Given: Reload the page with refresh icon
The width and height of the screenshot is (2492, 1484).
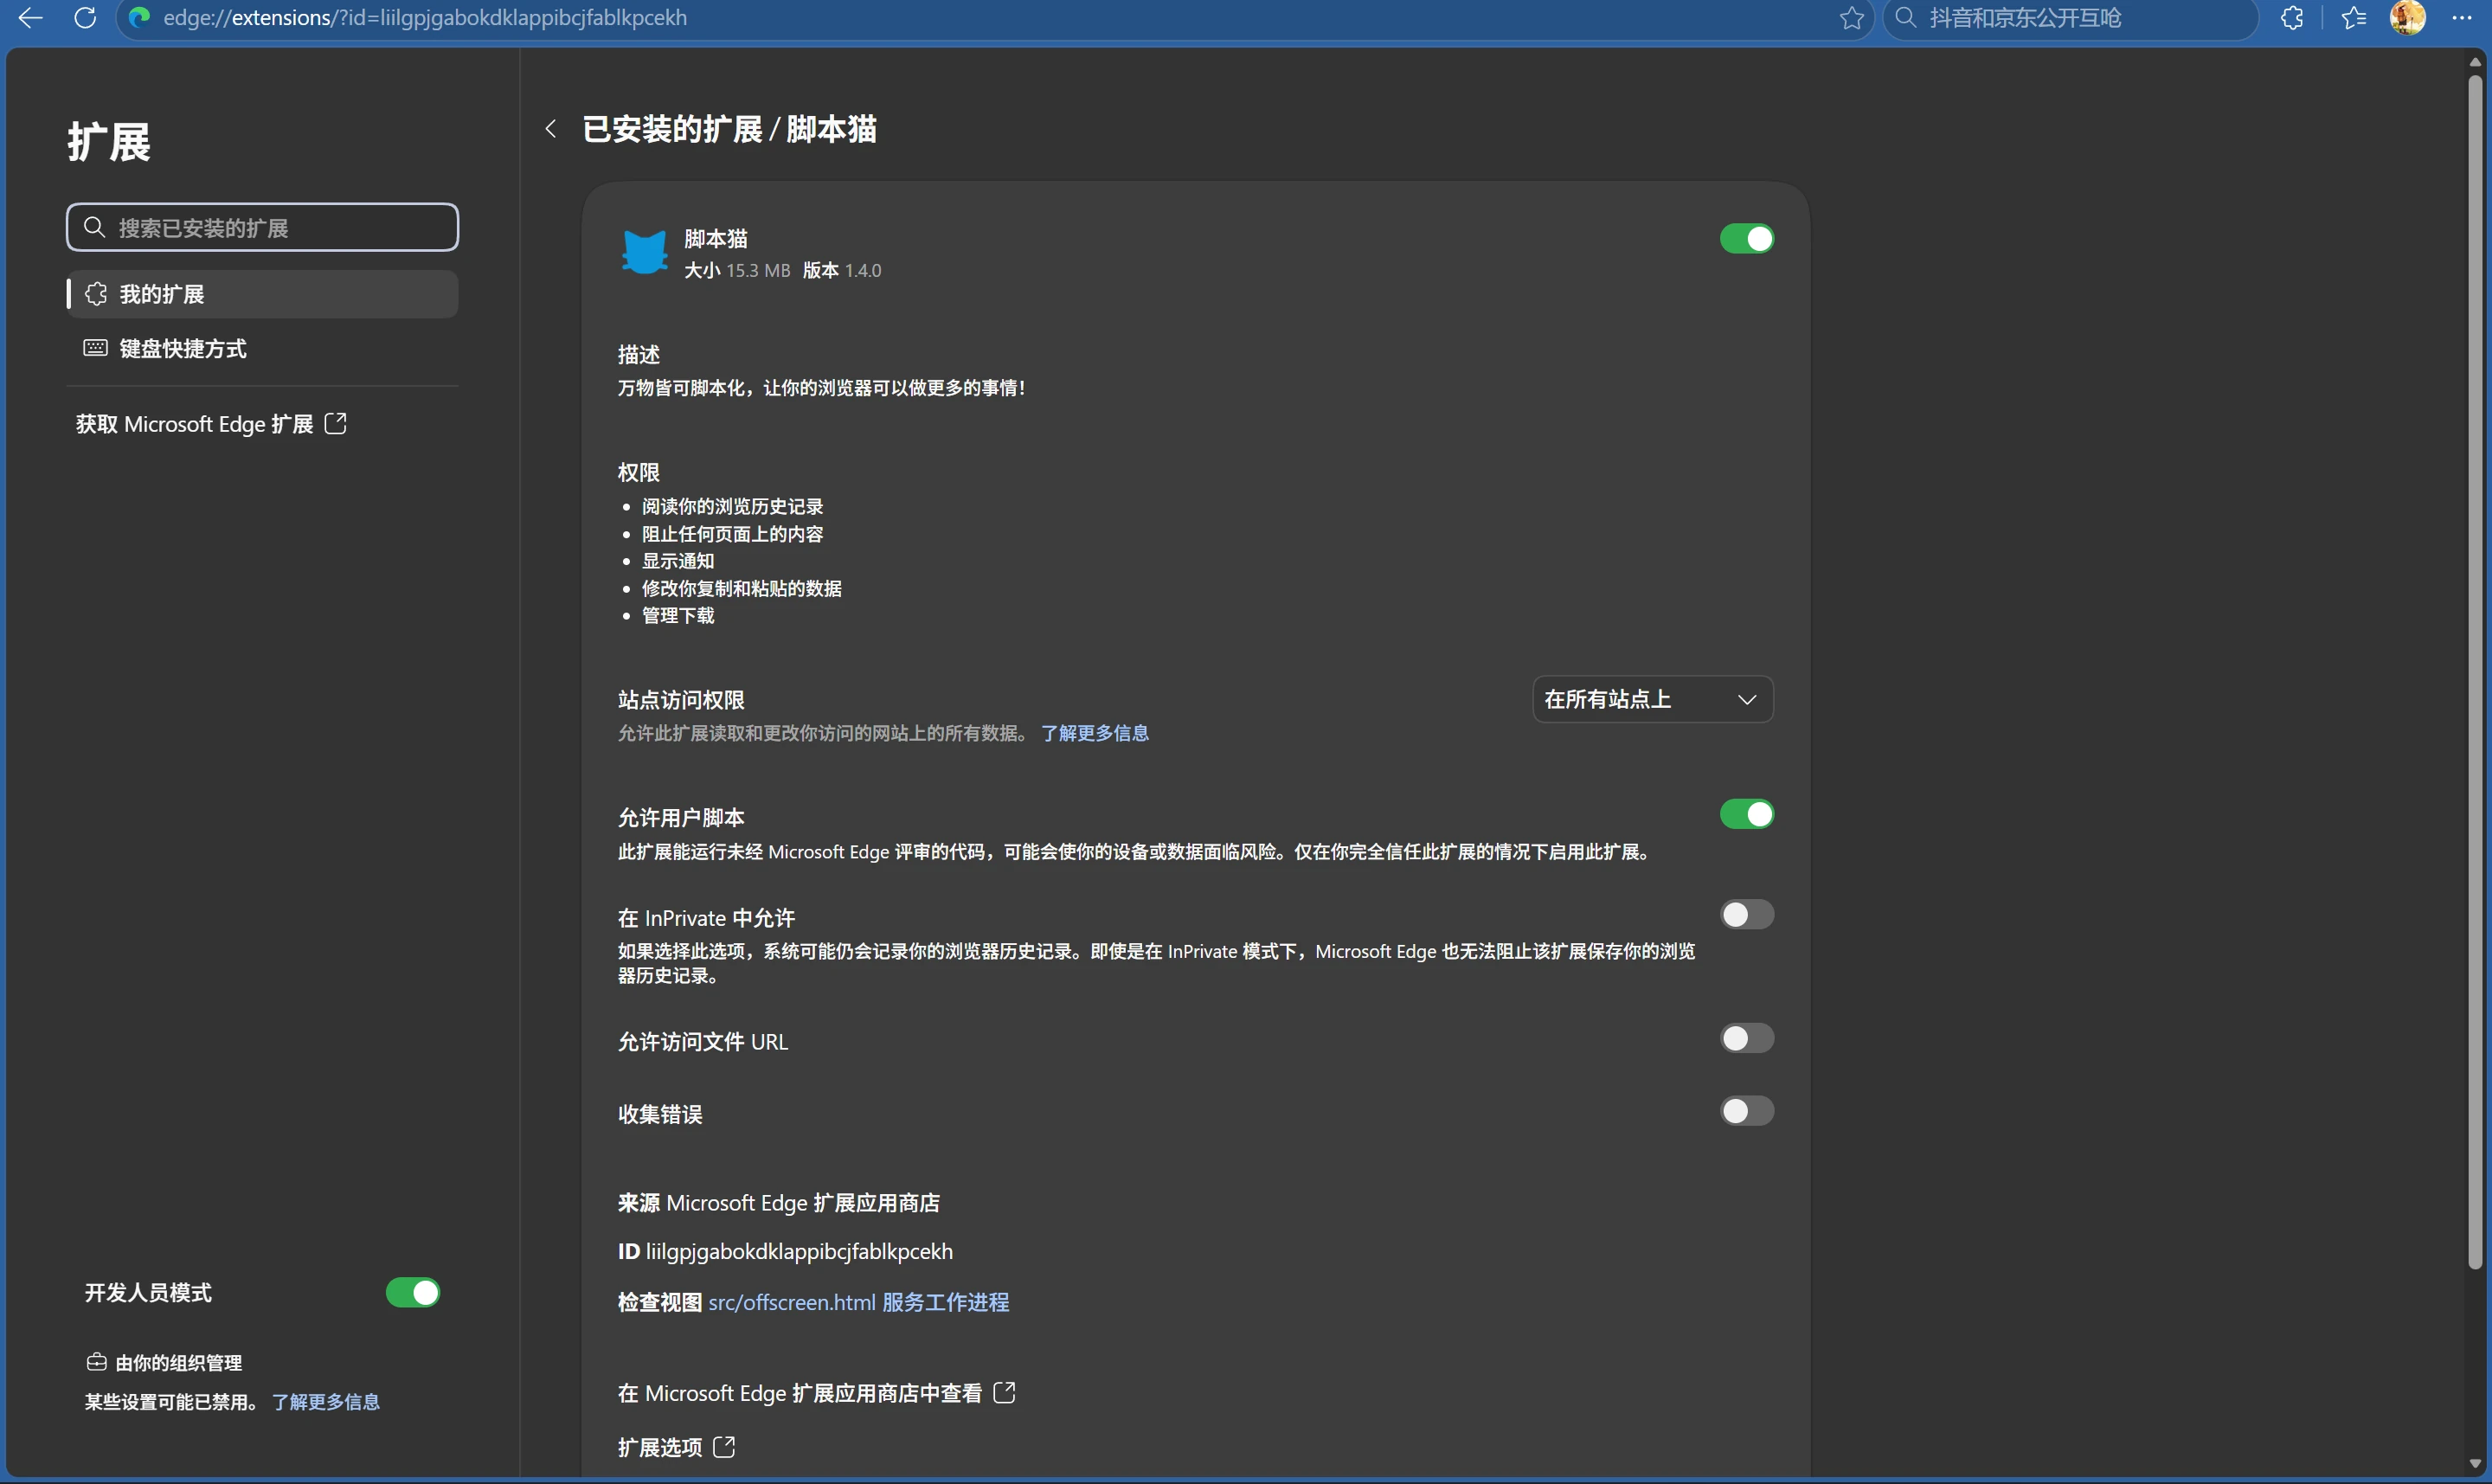Looking at the screenshot, I should (x=85, y=18).
